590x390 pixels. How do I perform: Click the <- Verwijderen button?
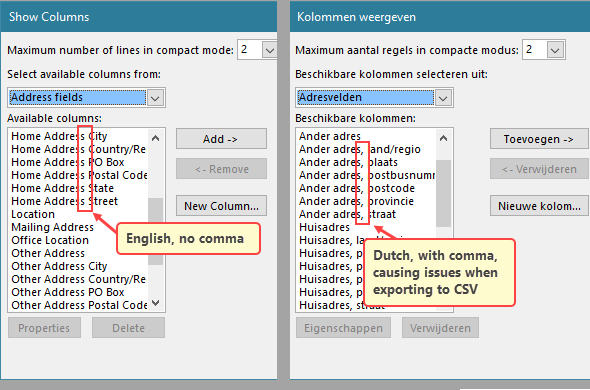539,169
